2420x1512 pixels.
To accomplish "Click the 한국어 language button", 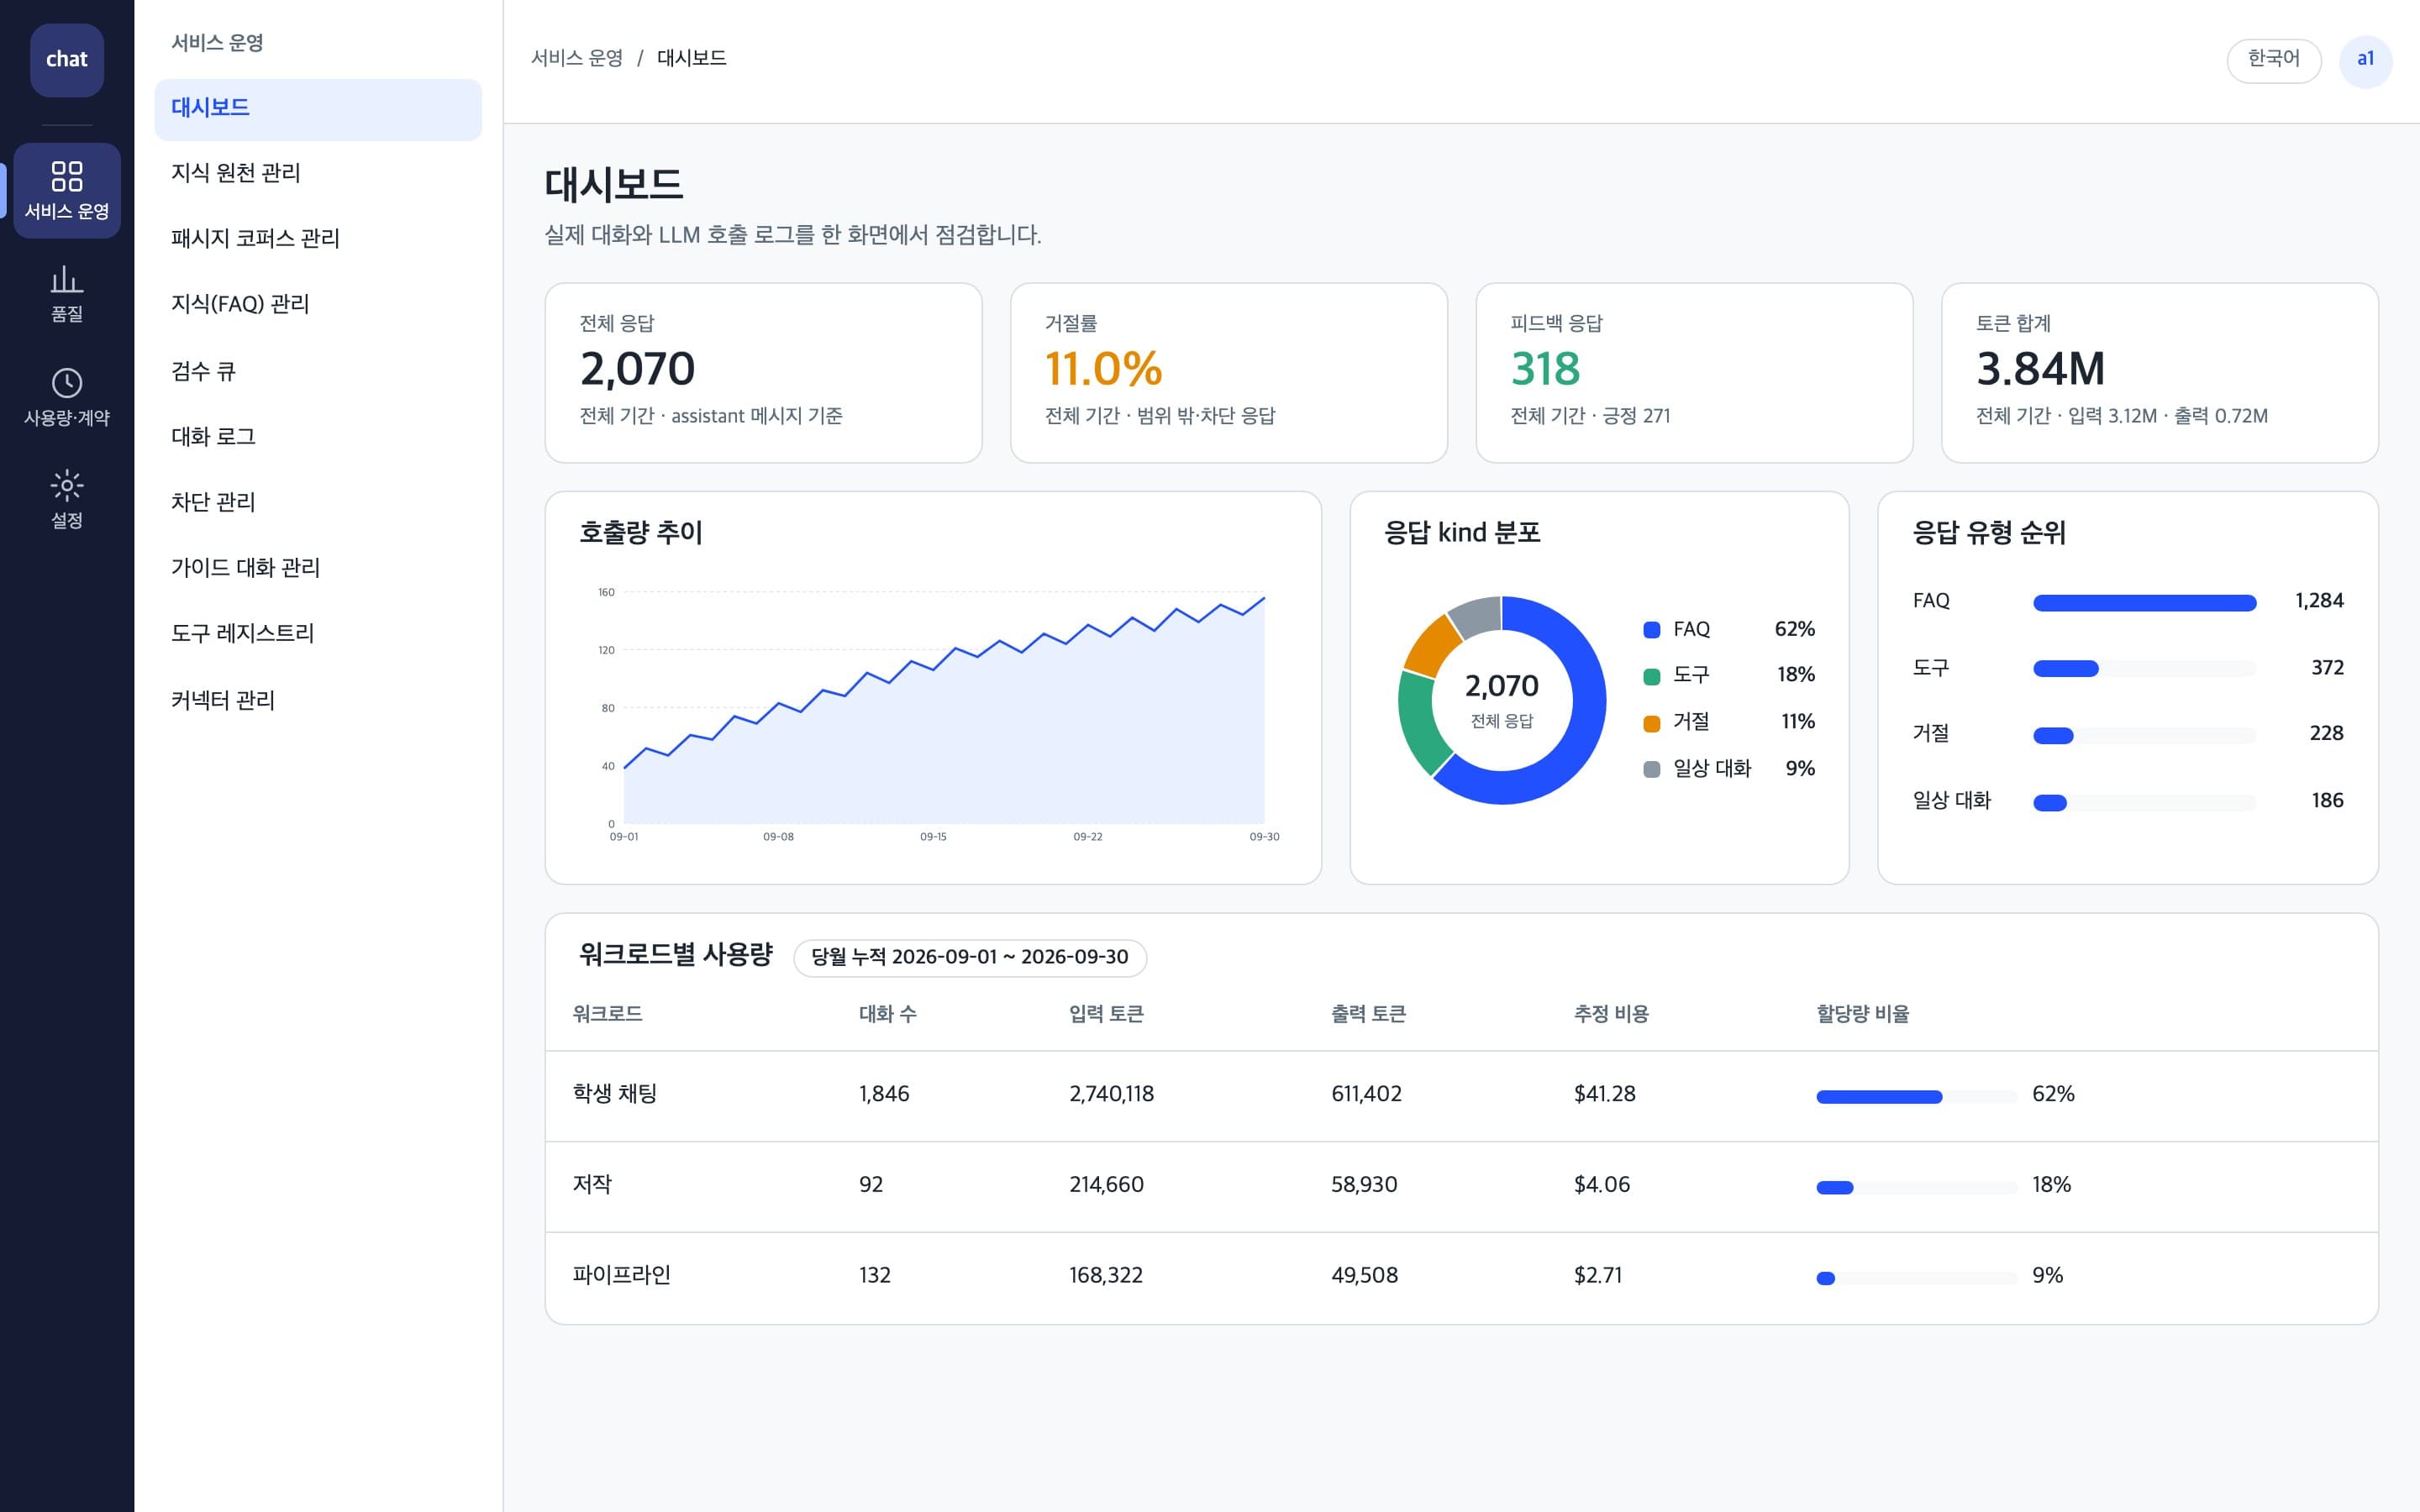I will [2273, 61].
